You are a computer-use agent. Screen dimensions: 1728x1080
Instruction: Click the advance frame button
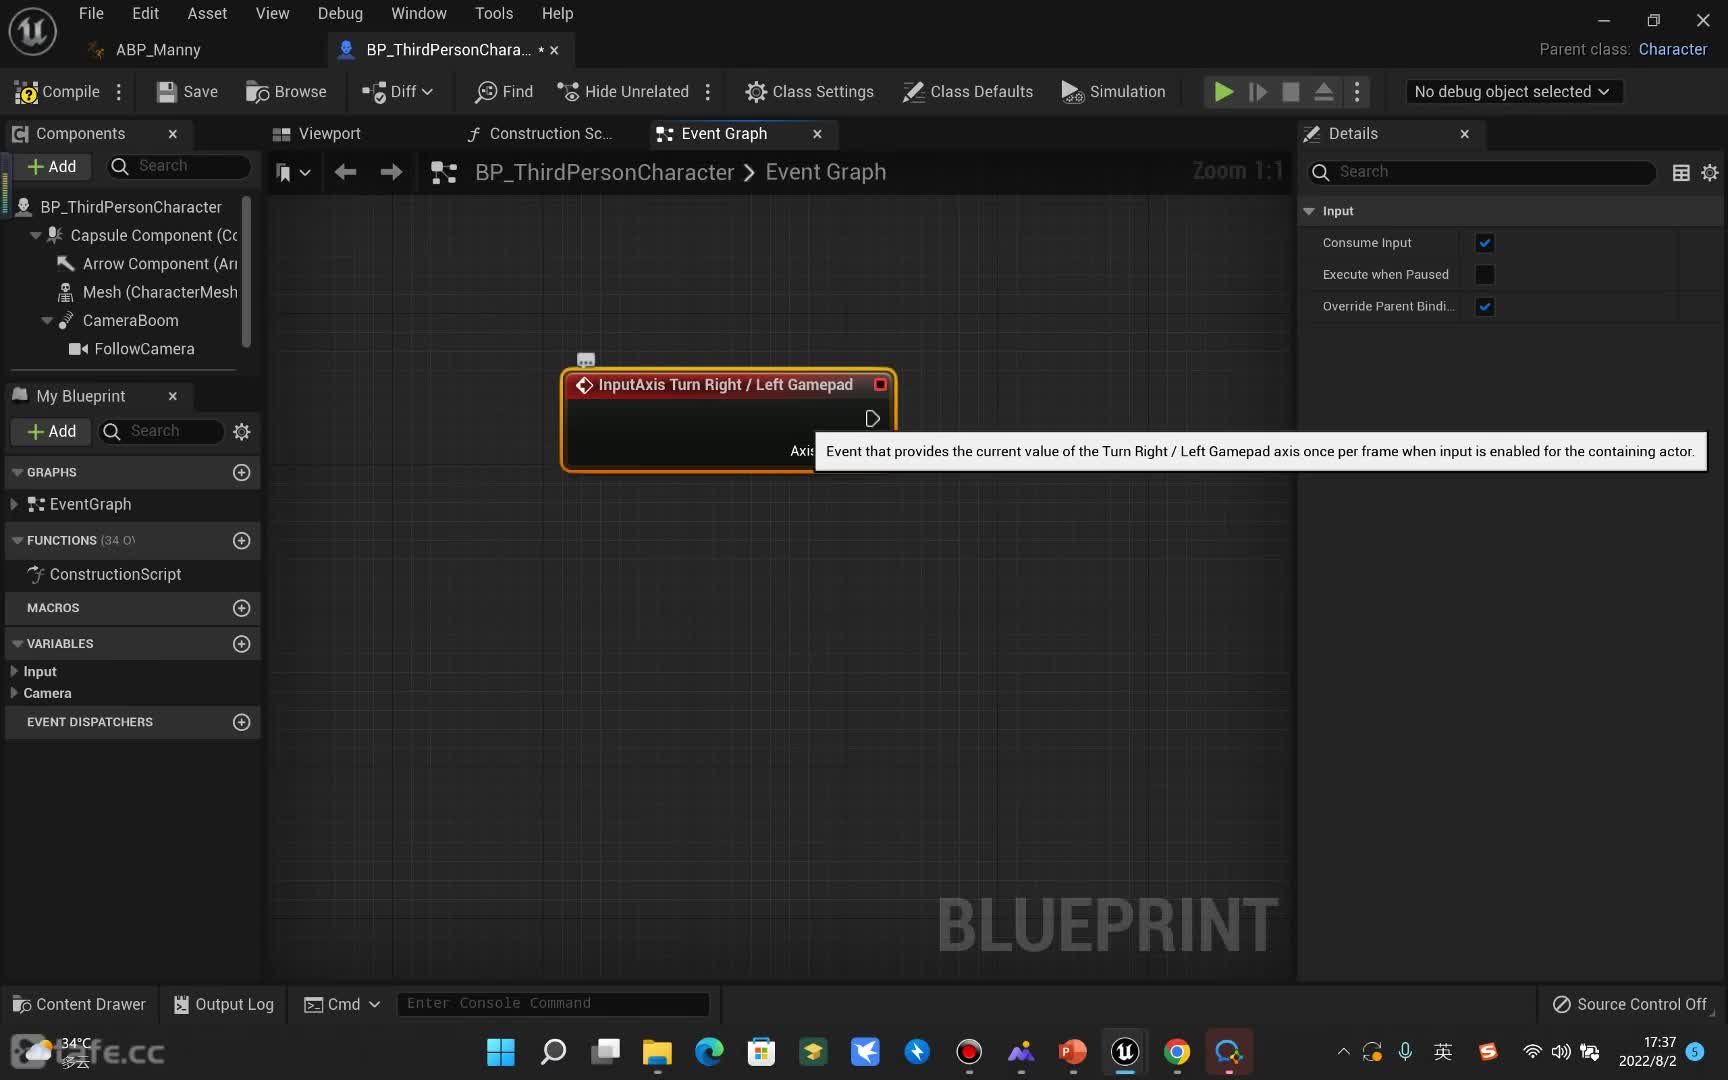(x=1258, y=92)
